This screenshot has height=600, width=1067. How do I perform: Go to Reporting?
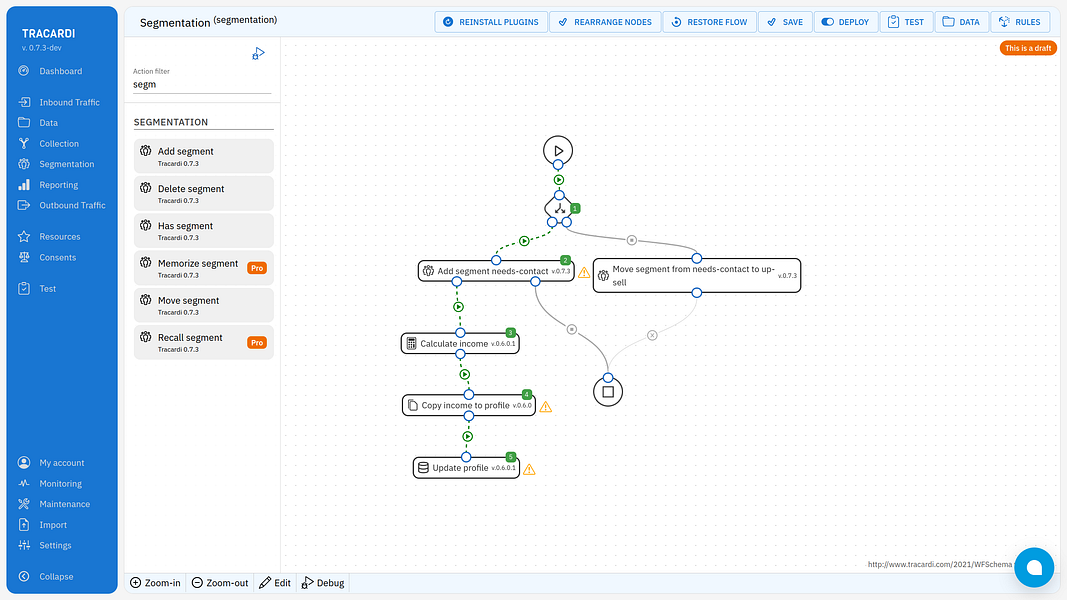(59, 184)
